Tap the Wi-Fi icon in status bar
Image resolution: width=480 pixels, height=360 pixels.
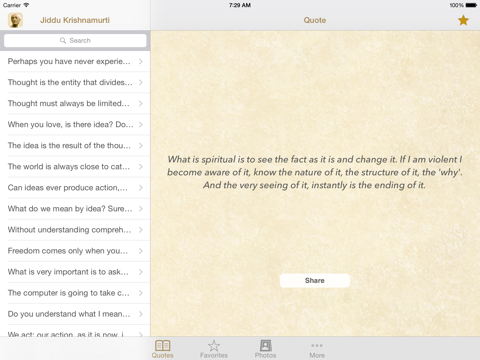pyautogui.click(x=26, y=5)
